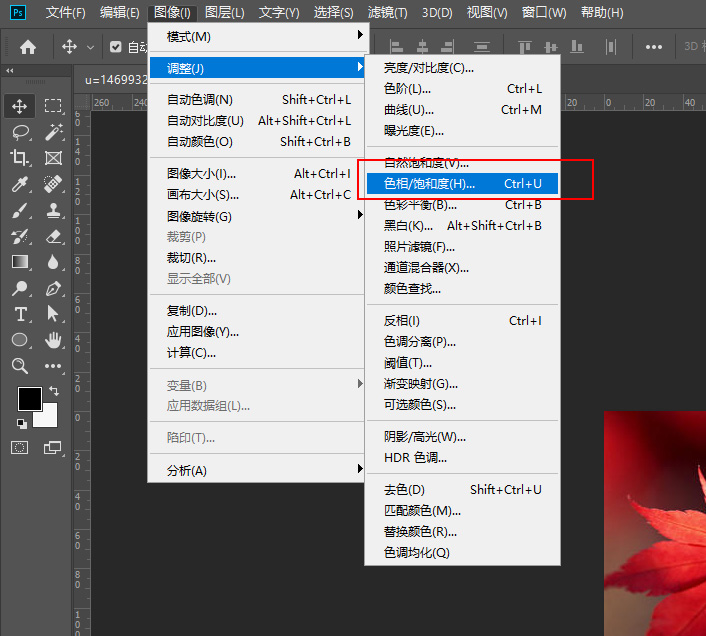Set the black foreground color swatch
The height and width of the screenshot is (636, 706).
coord(30,398)
